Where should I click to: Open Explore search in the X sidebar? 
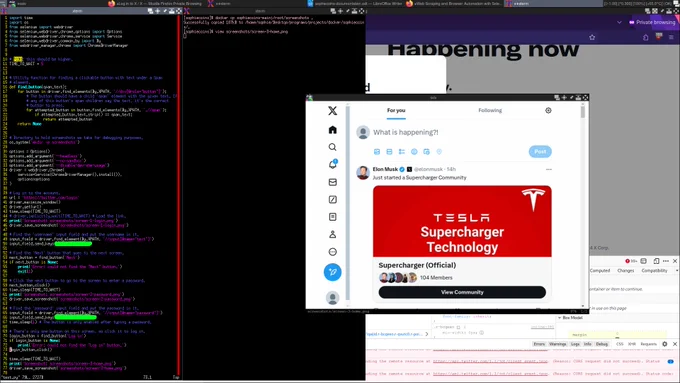[x=333, y=147]
